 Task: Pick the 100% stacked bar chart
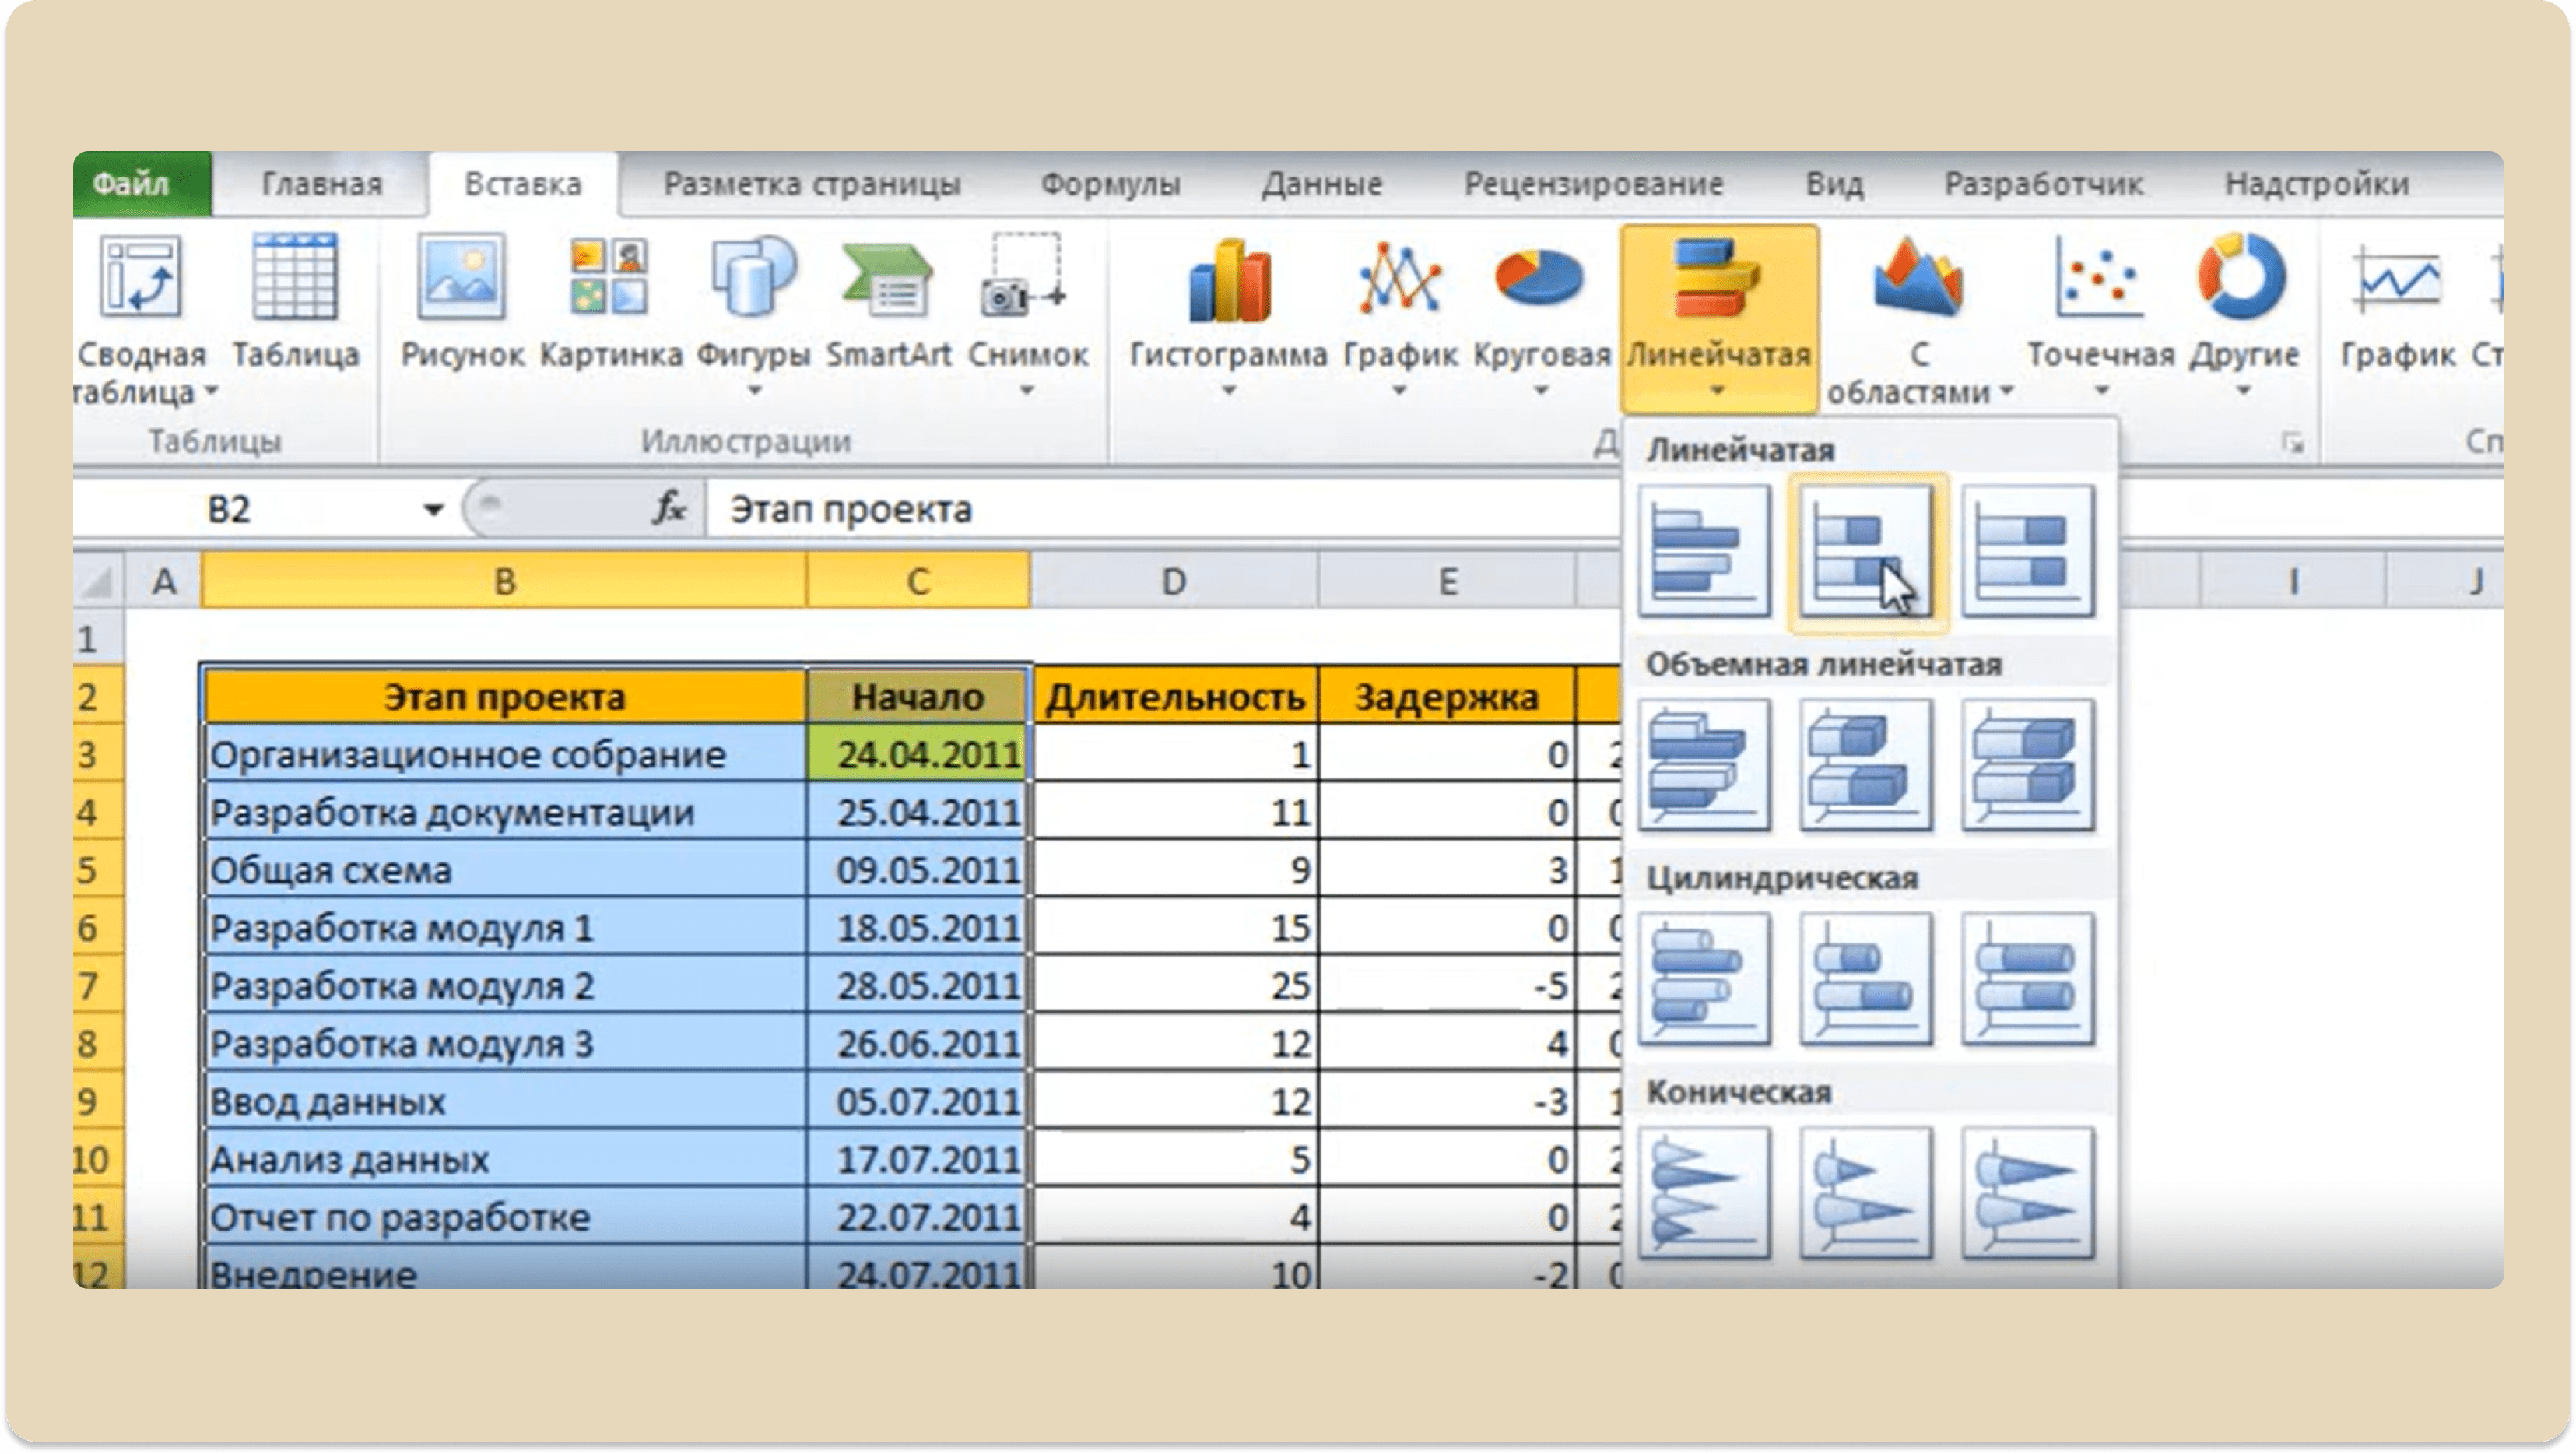2028,551
